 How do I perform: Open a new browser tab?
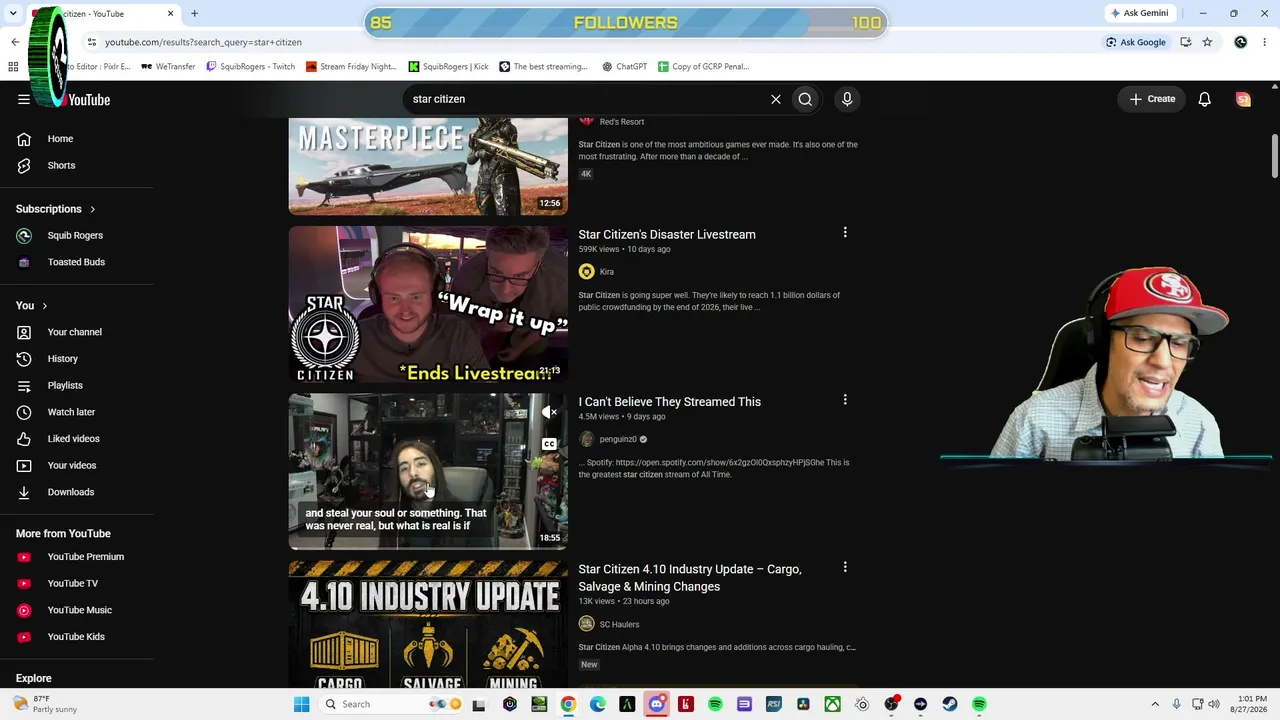[194, 13]
